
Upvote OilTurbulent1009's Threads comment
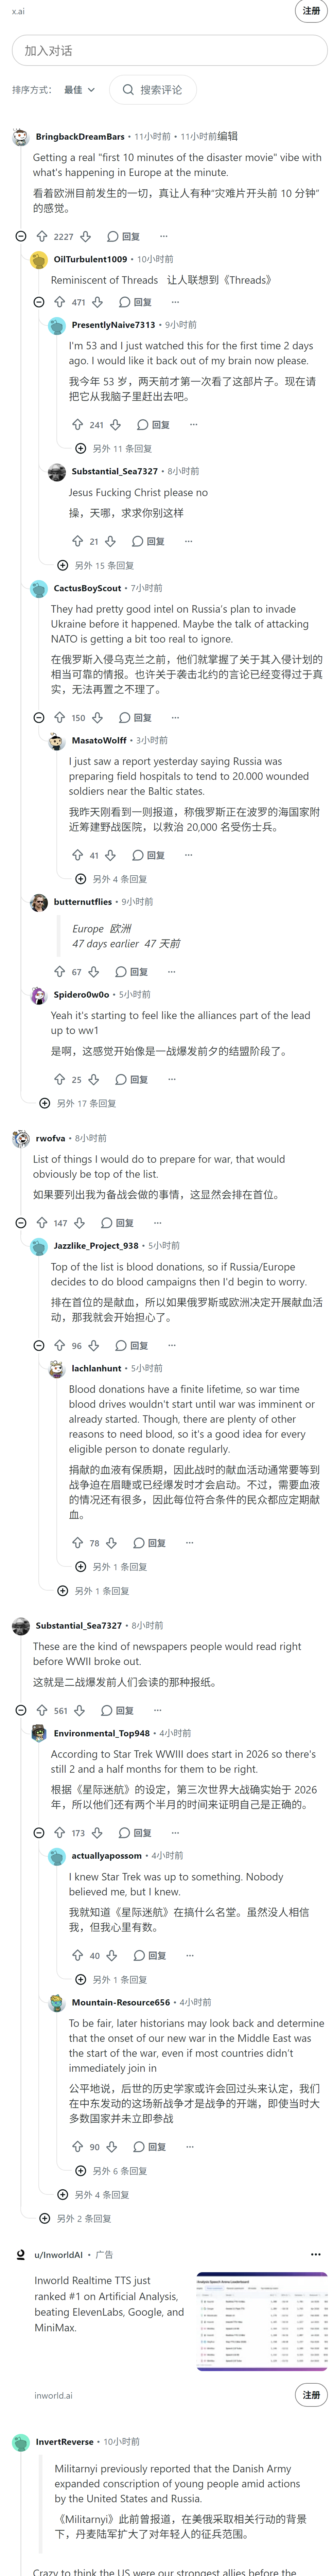[x=60, y=302]
